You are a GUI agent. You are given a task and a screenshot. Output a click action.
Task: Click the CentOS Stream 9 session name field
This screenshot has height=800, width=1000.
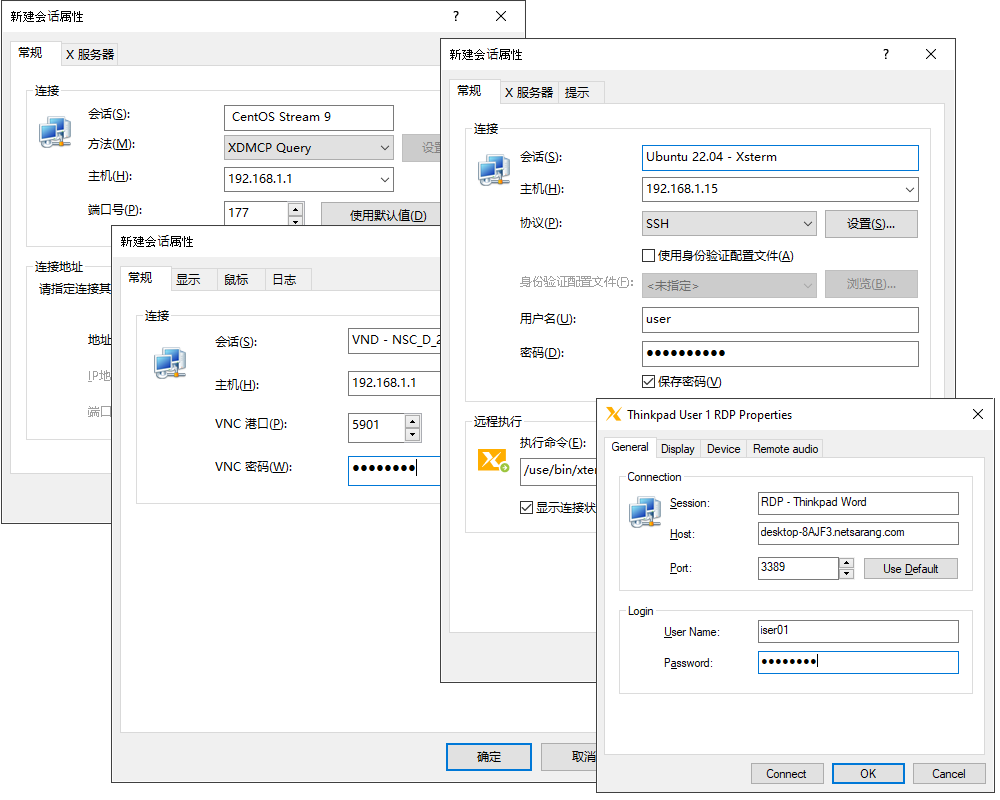point(309,117)
